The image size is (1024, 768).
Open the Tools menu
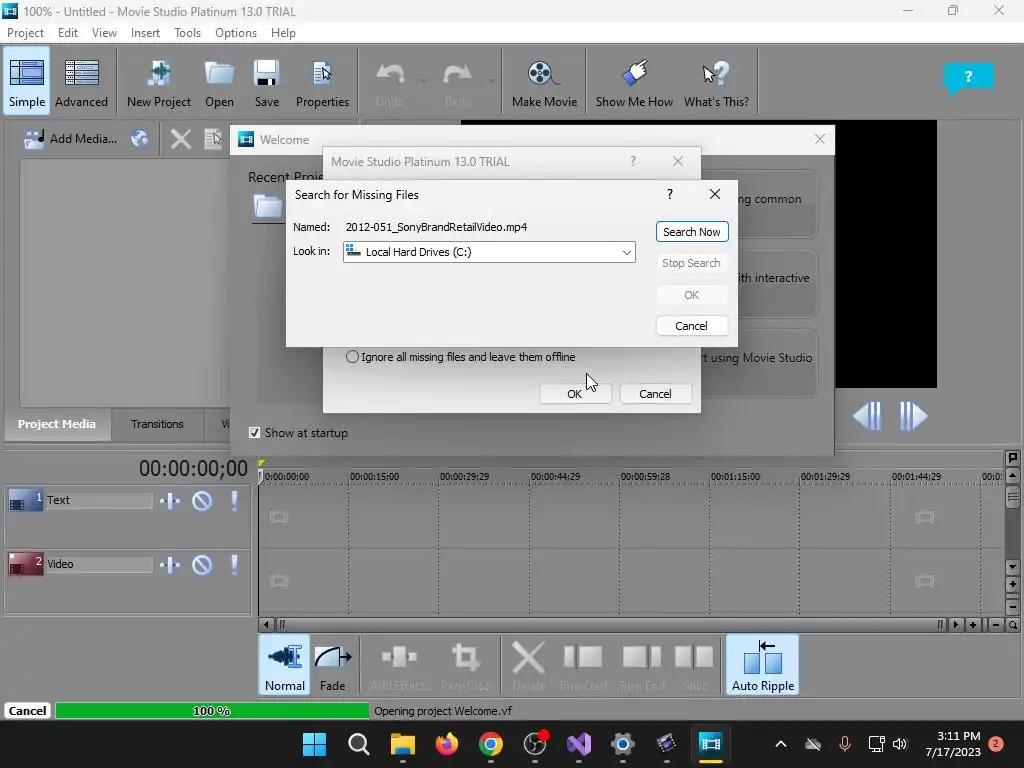[187, 33]
